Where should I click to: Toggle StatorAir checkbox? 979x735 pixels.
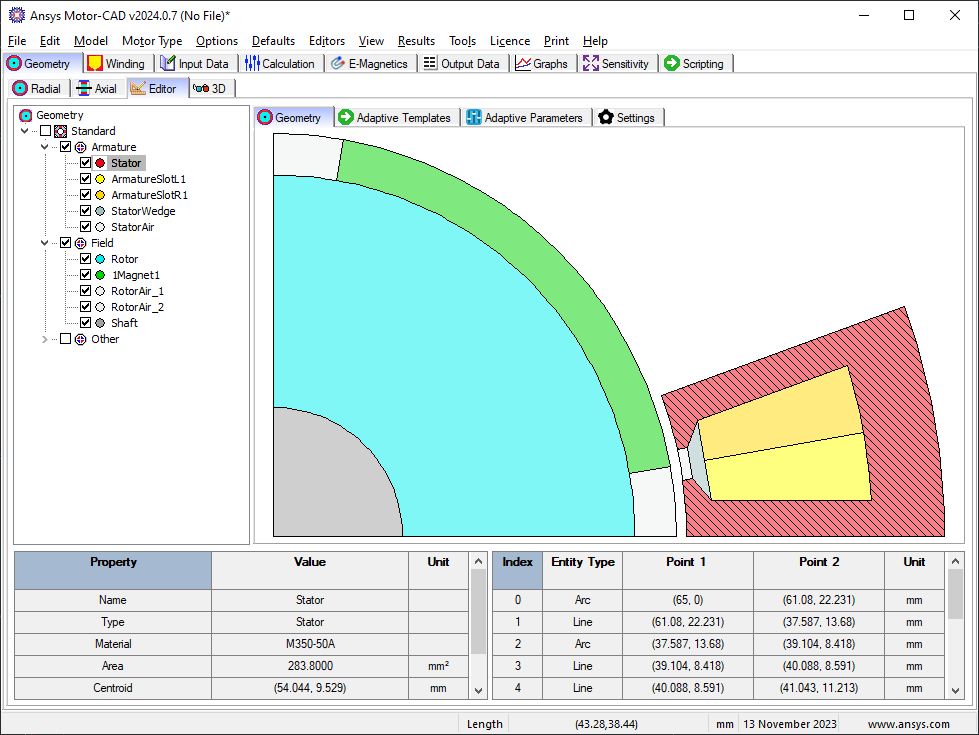(86, 227)
